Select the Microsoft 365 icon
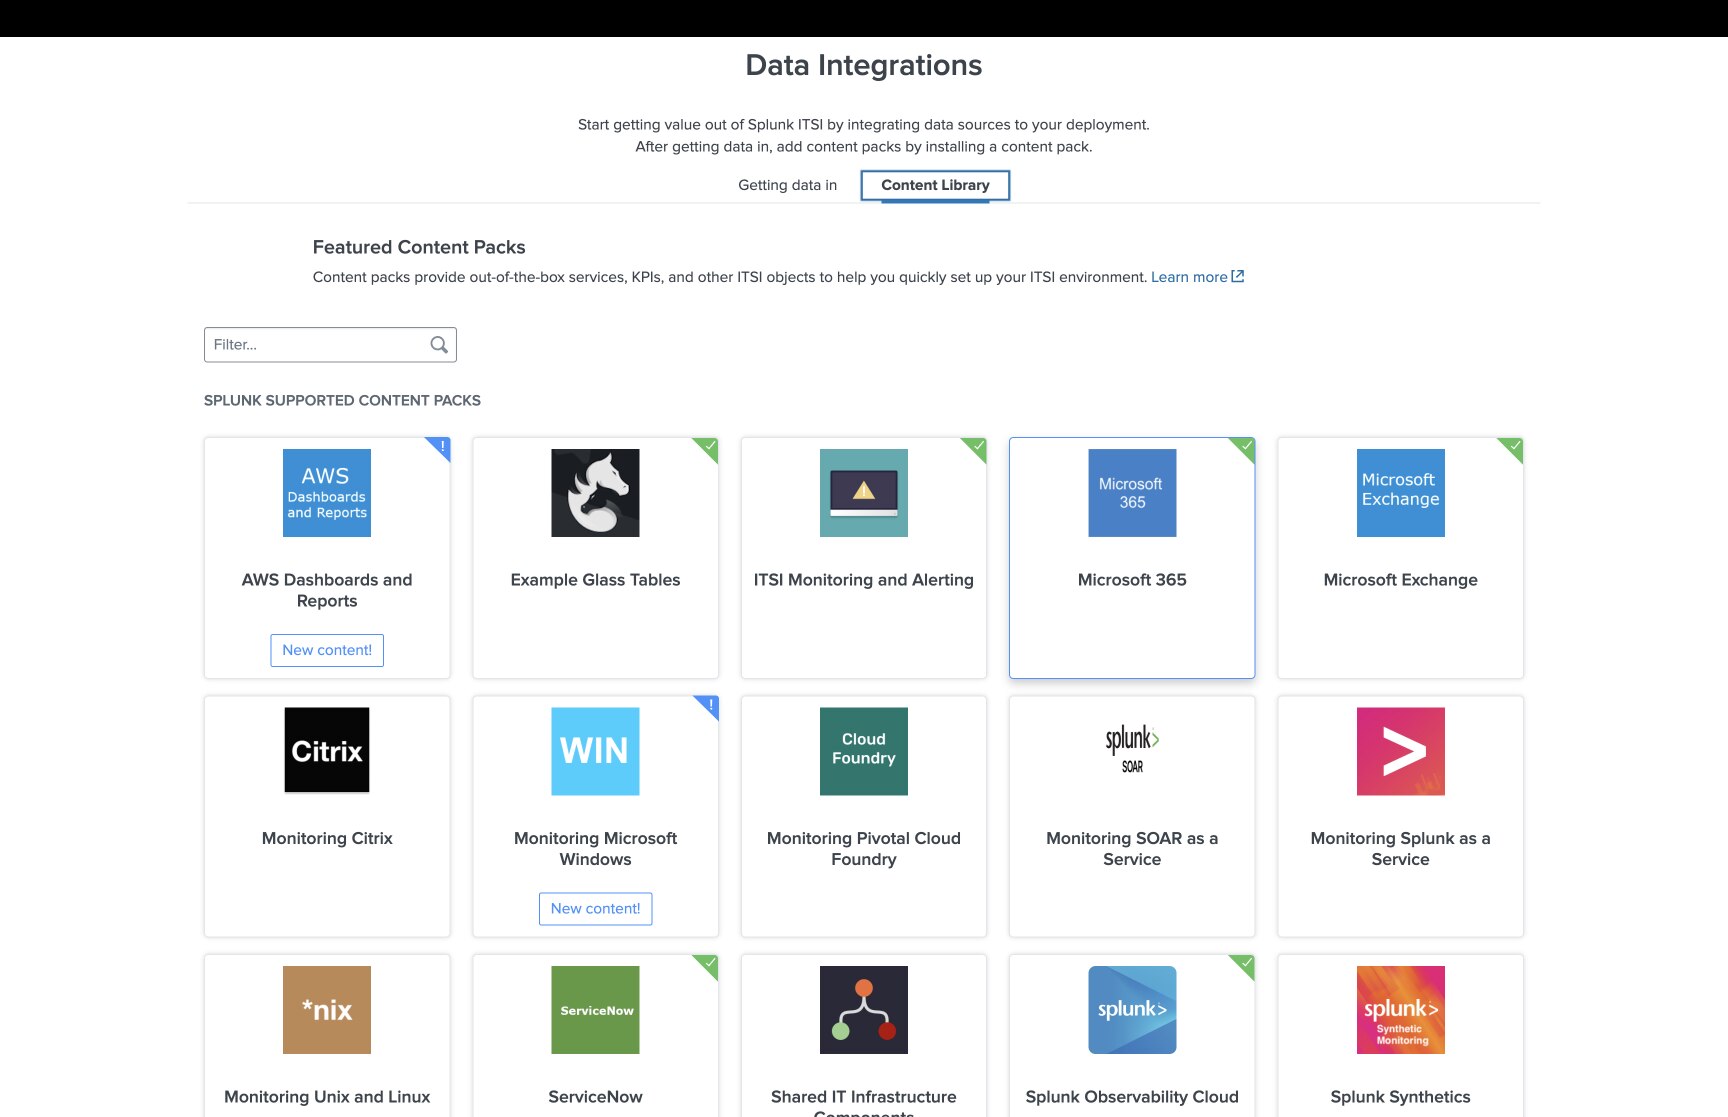Viewport: 1728px width, 1117px height. [1131, 492]
